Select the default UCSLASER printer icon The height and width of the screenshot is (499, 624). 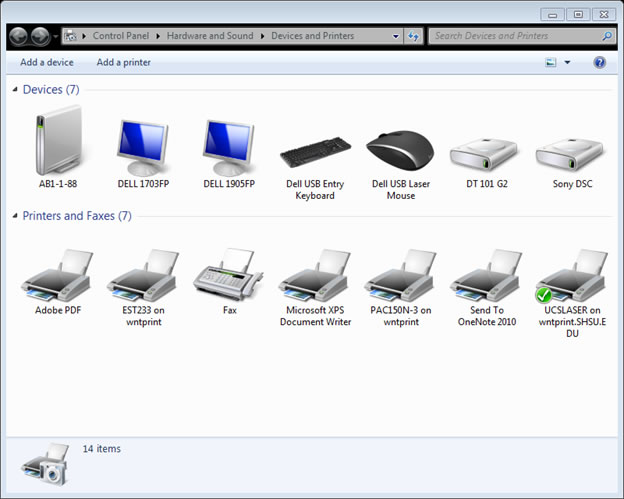(x=572, y=275)
